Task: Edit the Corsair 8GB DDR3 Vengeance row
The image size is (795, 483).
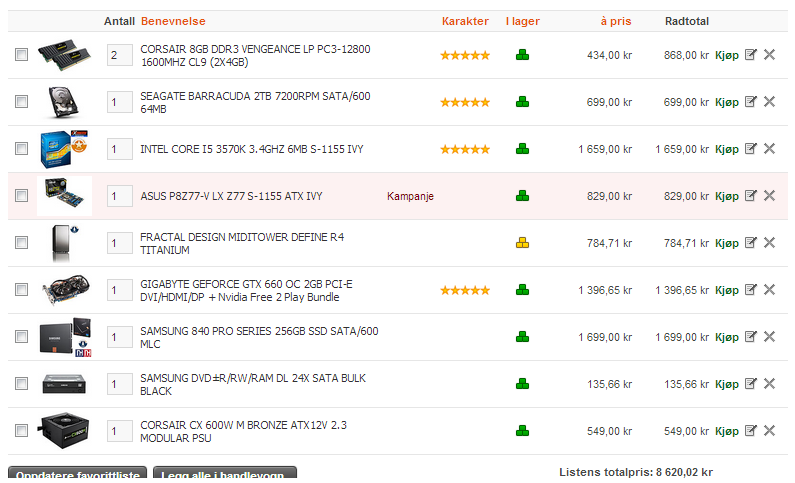Action: coord(751,55)
